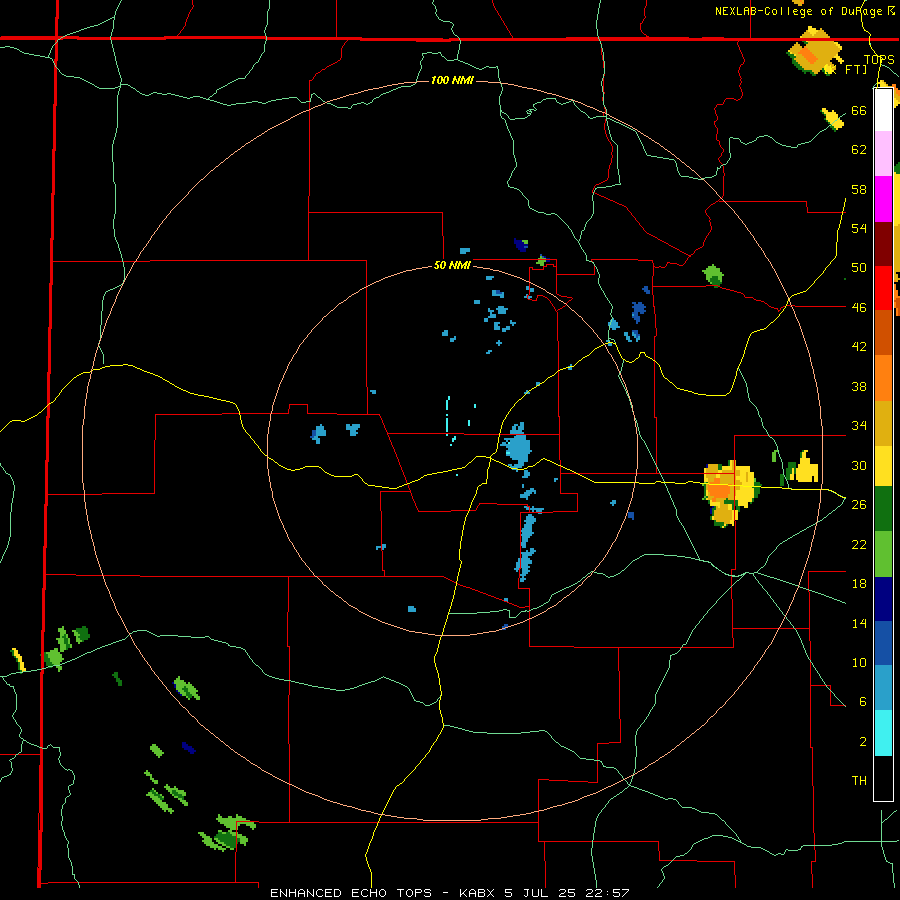Click the '62' legend value
Viewport: 900px width, 900px height.
pyautogui.click(x=859, y=150)
